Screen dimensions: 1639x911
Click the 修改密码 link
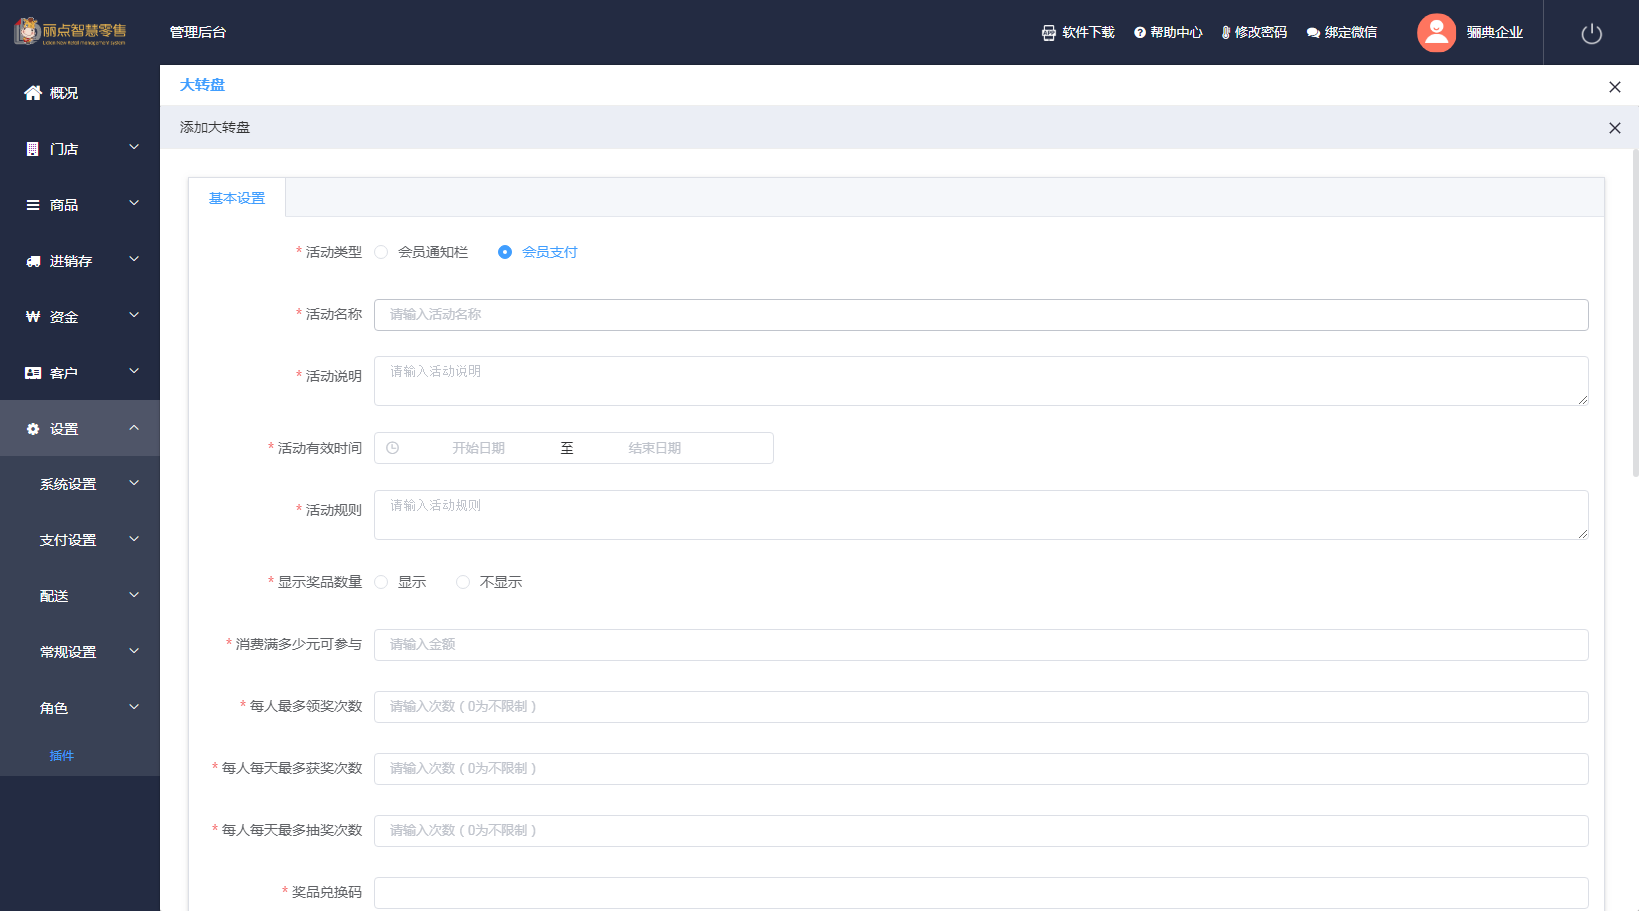pos(1261,33)
